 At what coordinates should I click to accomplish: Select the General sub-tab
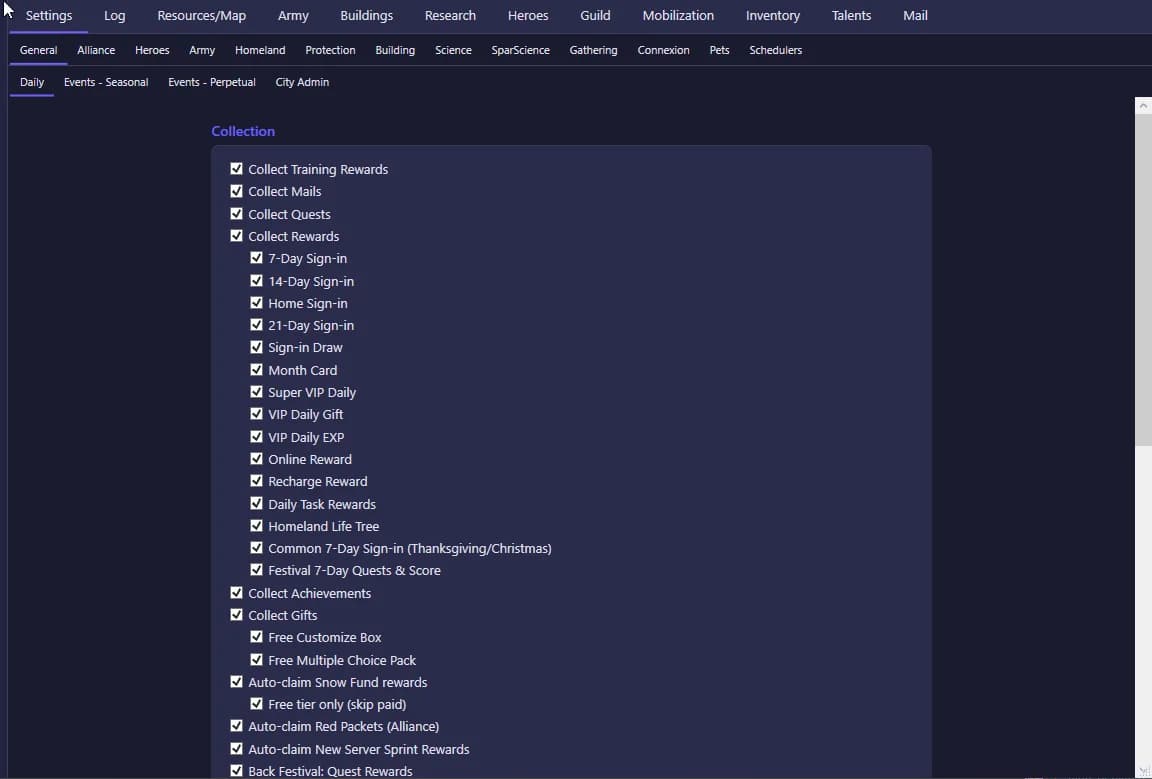pyautogui.click(x=38, y=50)
